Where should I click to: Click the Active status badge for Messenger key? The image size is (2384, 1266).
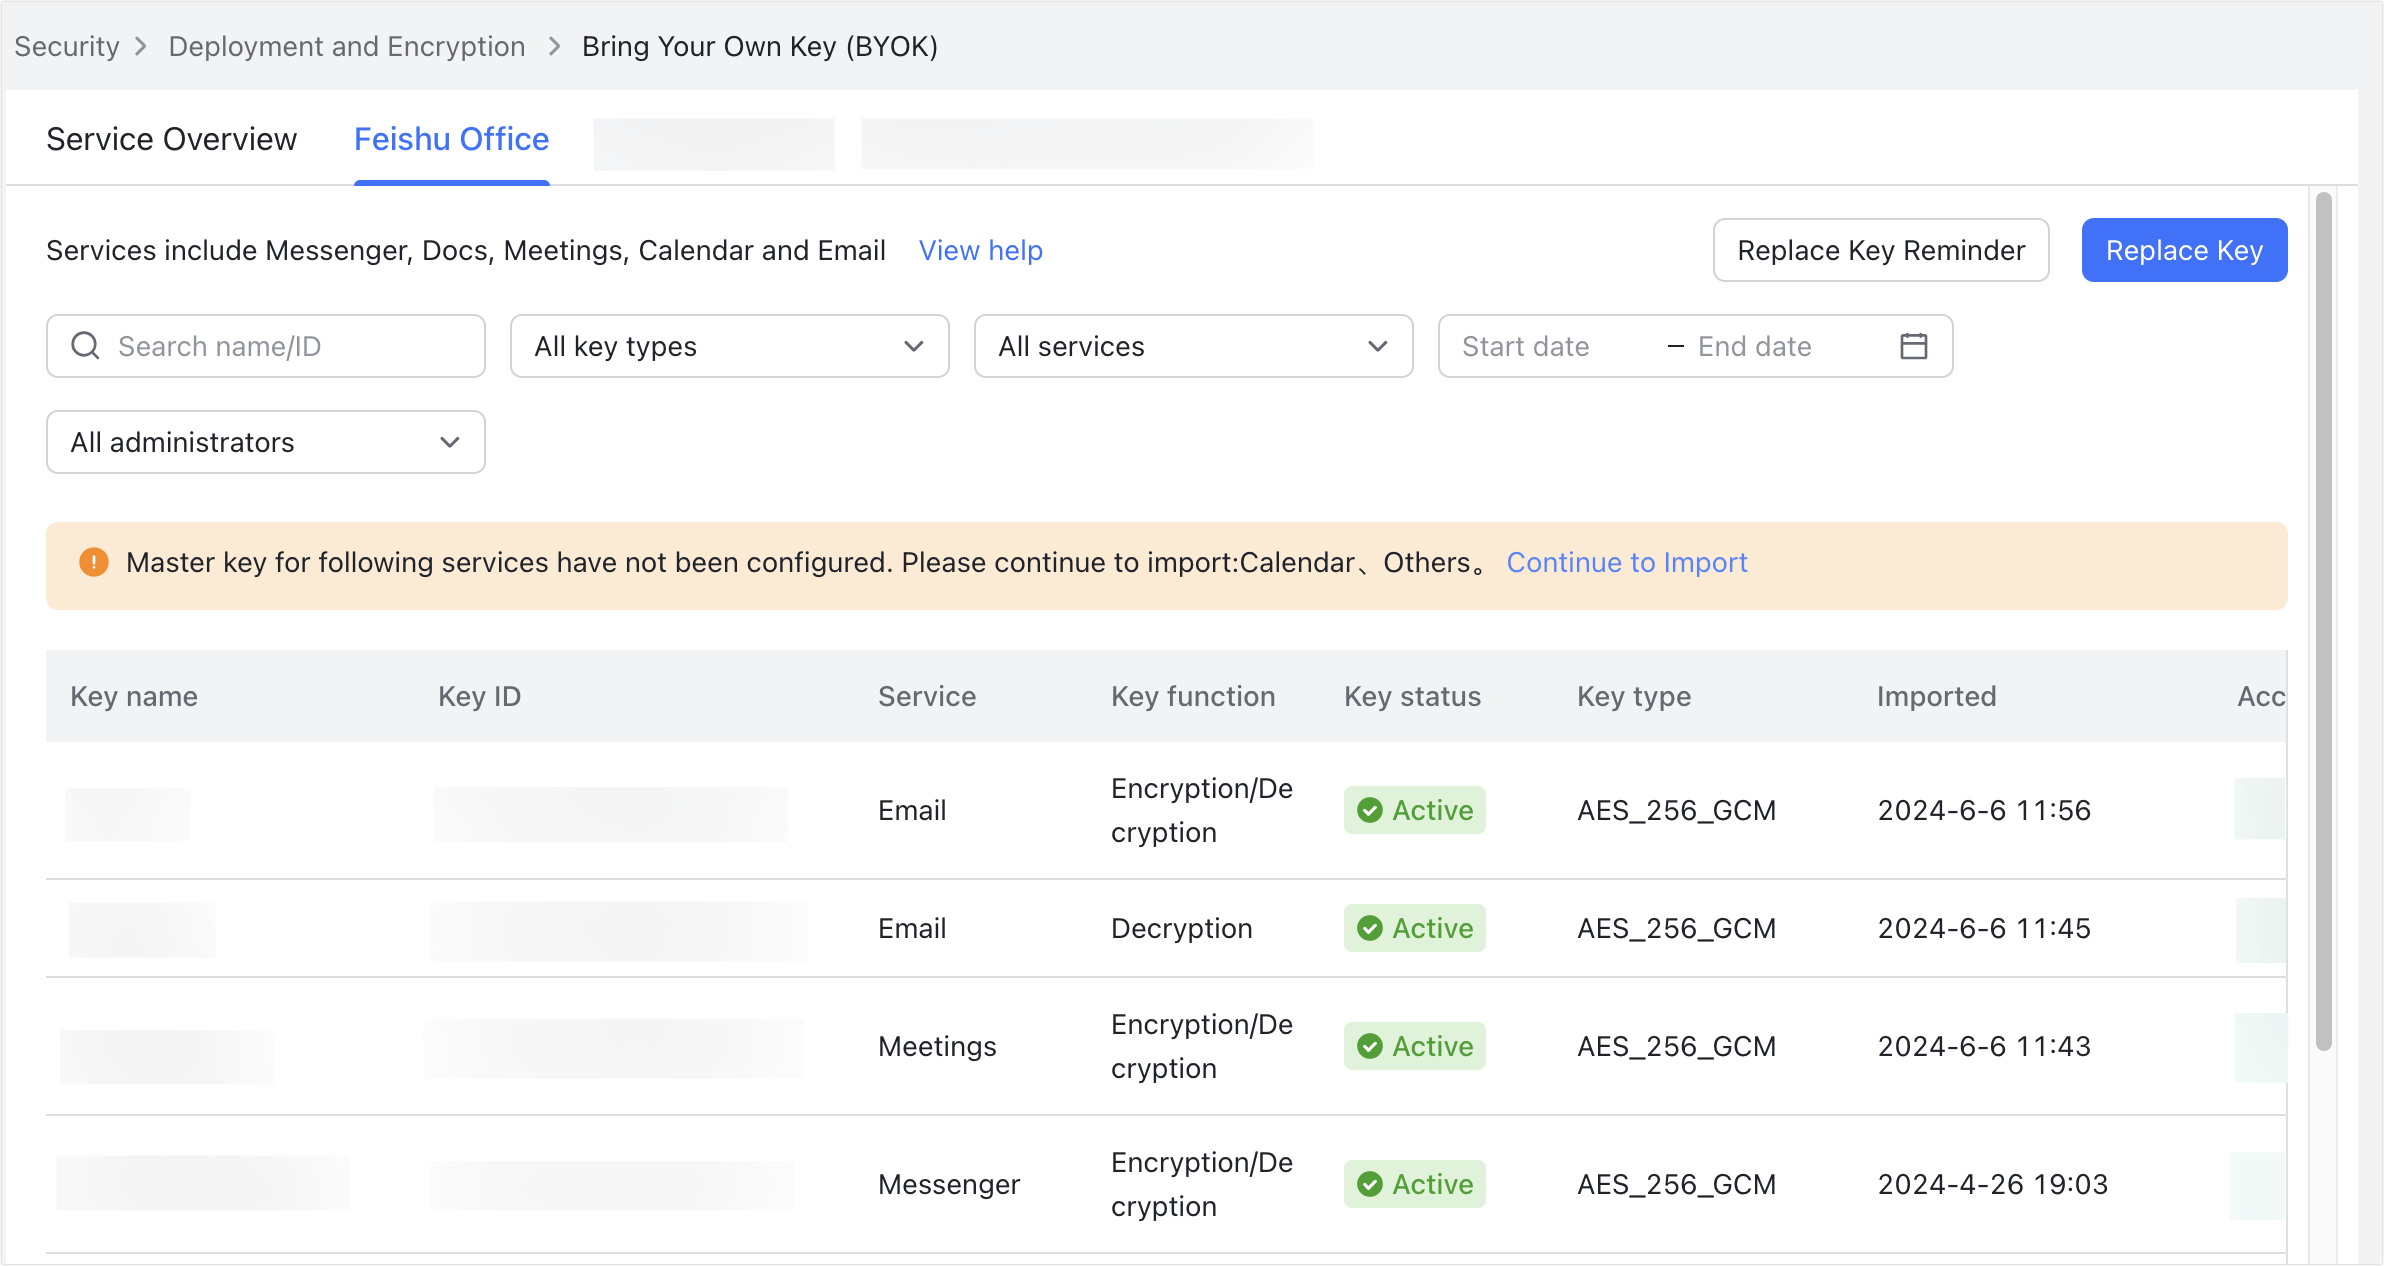1414,1184
